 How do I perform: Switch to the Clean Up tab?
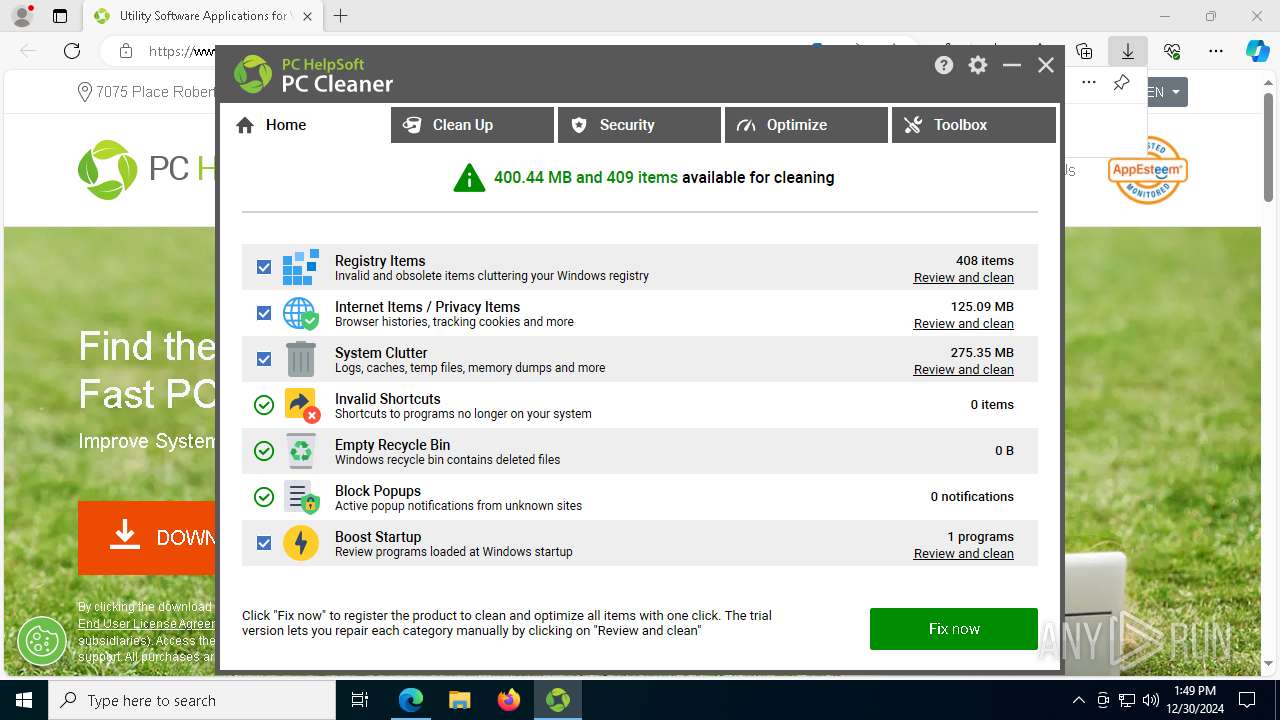(x=472, y=125)
